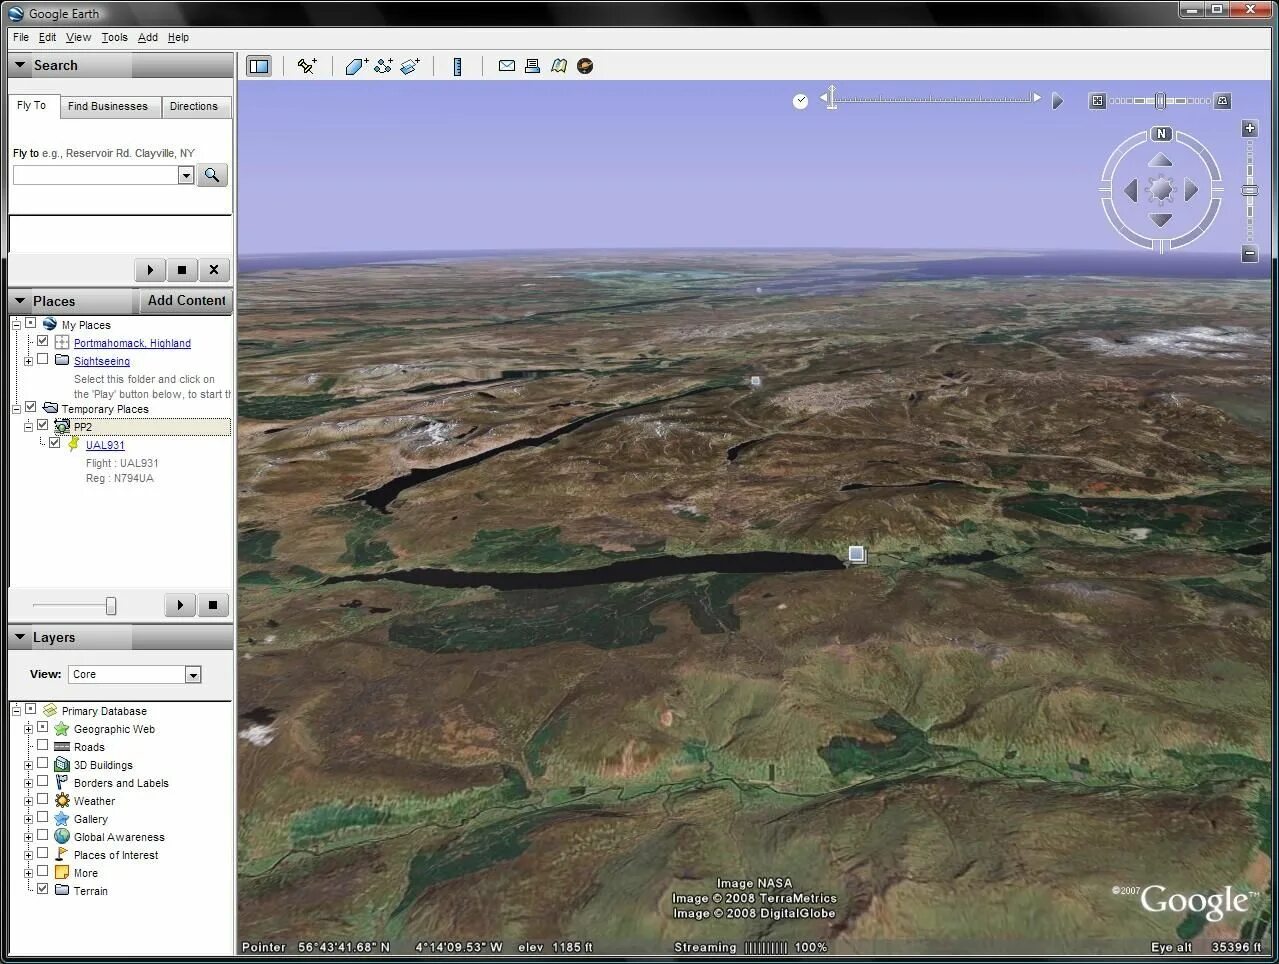Screen dimensions: 1279x964
Task: Open the UAL931 flight link
Action: click(x=105, y=445)
